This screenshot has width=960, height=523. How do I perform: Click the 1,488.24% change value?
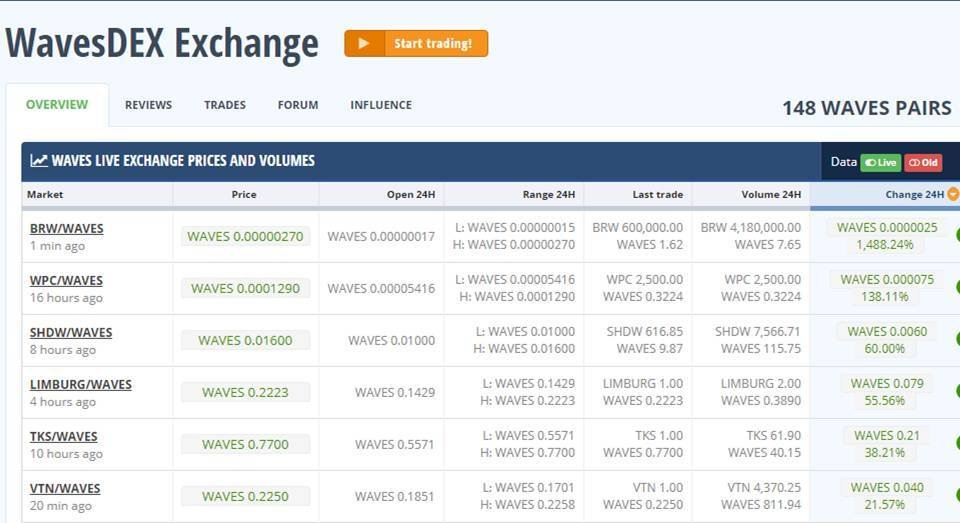pos(885,245)
